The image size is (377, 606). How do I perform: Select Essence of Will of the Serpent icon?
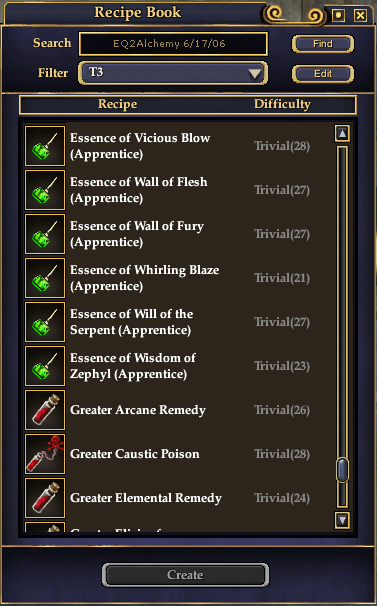(45, 322)
